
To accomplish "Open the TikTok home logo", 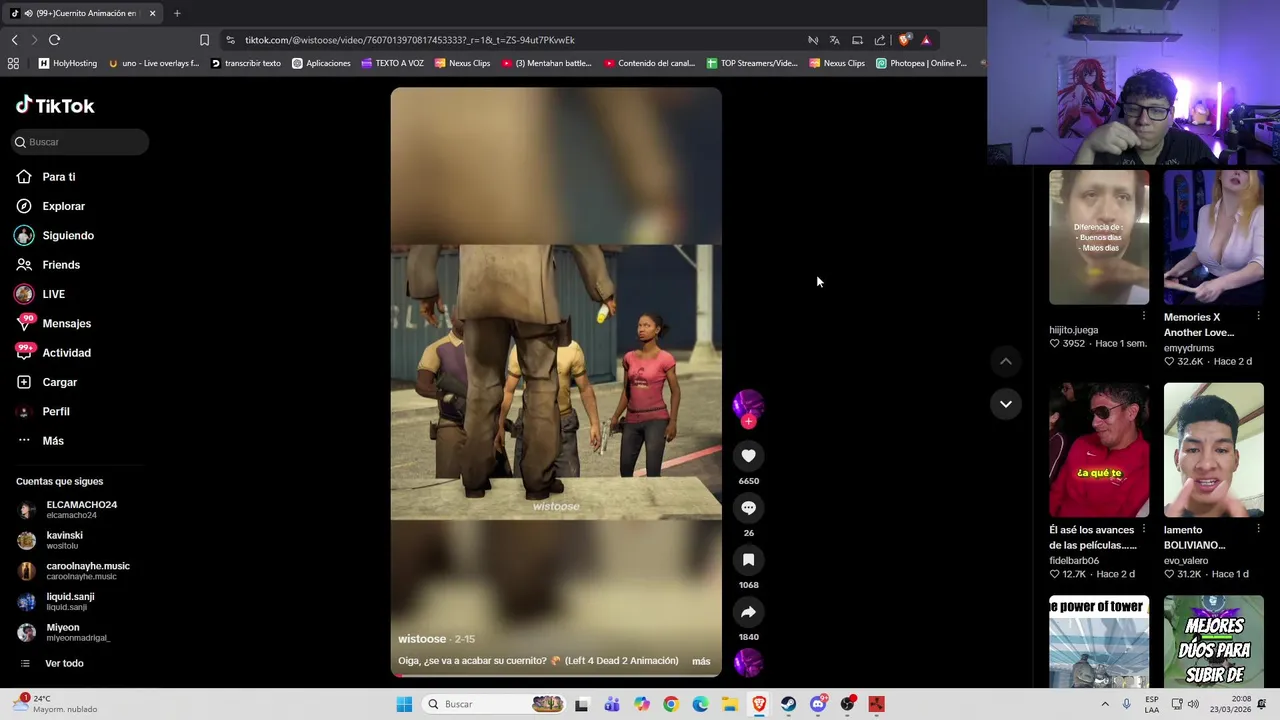I will [x=55, y=105].
